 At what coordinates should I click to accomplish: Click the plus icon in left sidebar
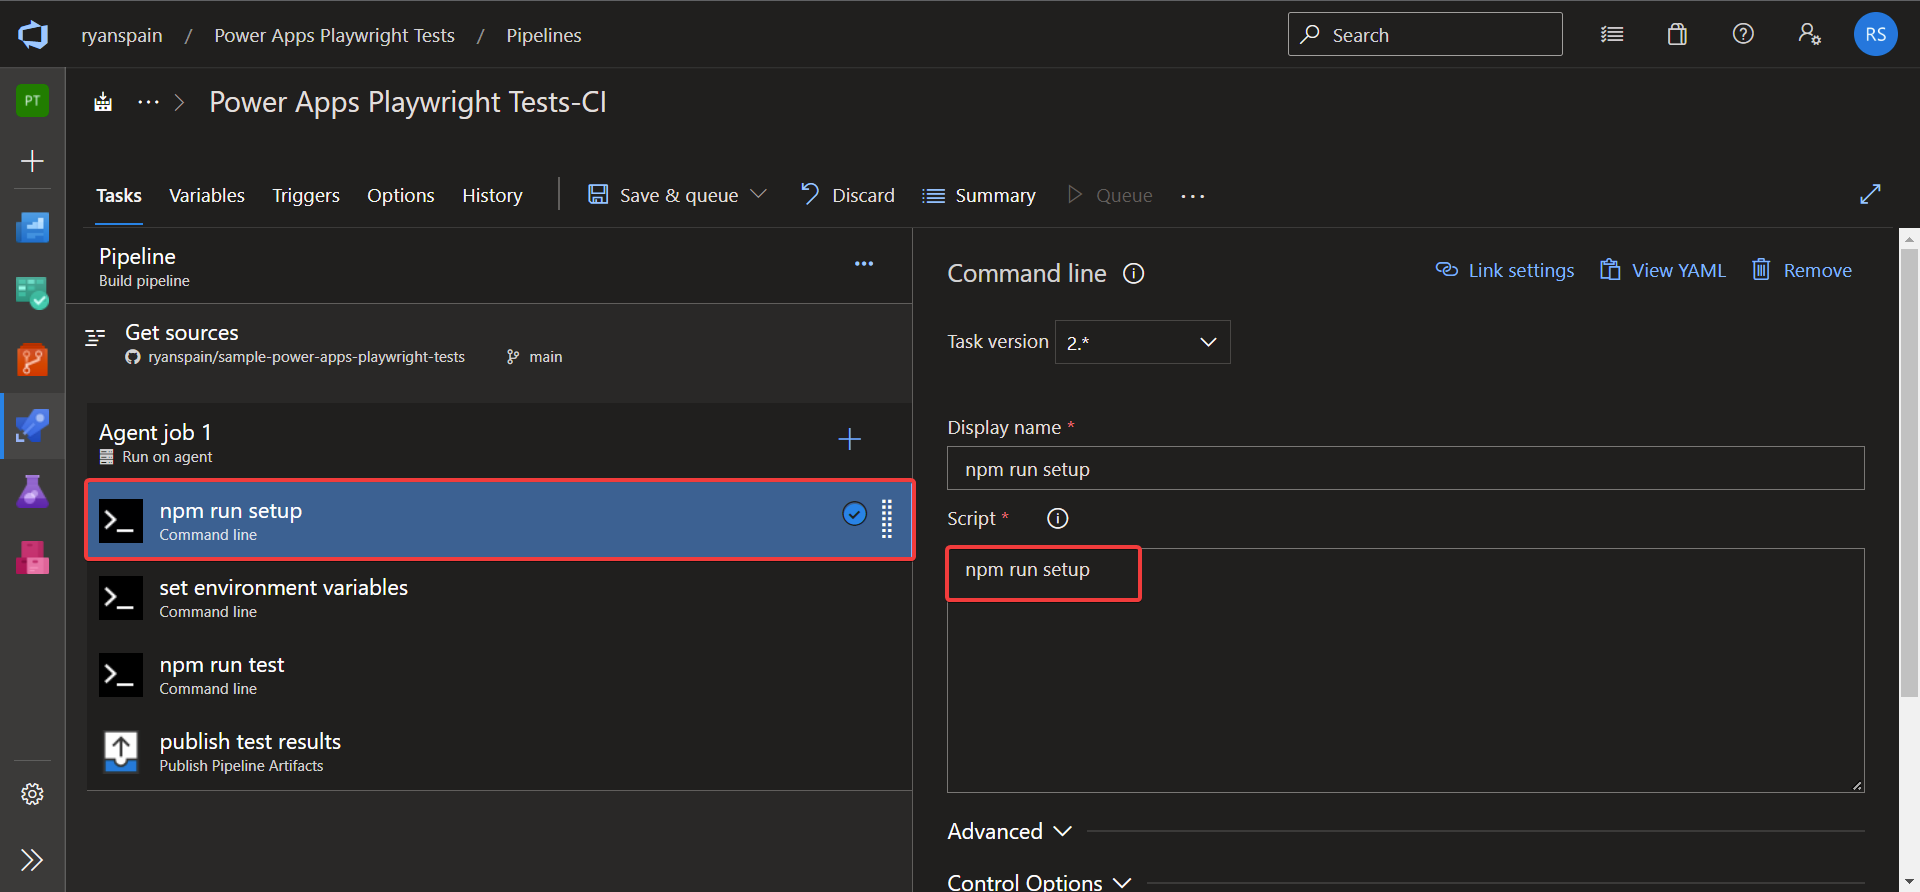coord(32,161)
